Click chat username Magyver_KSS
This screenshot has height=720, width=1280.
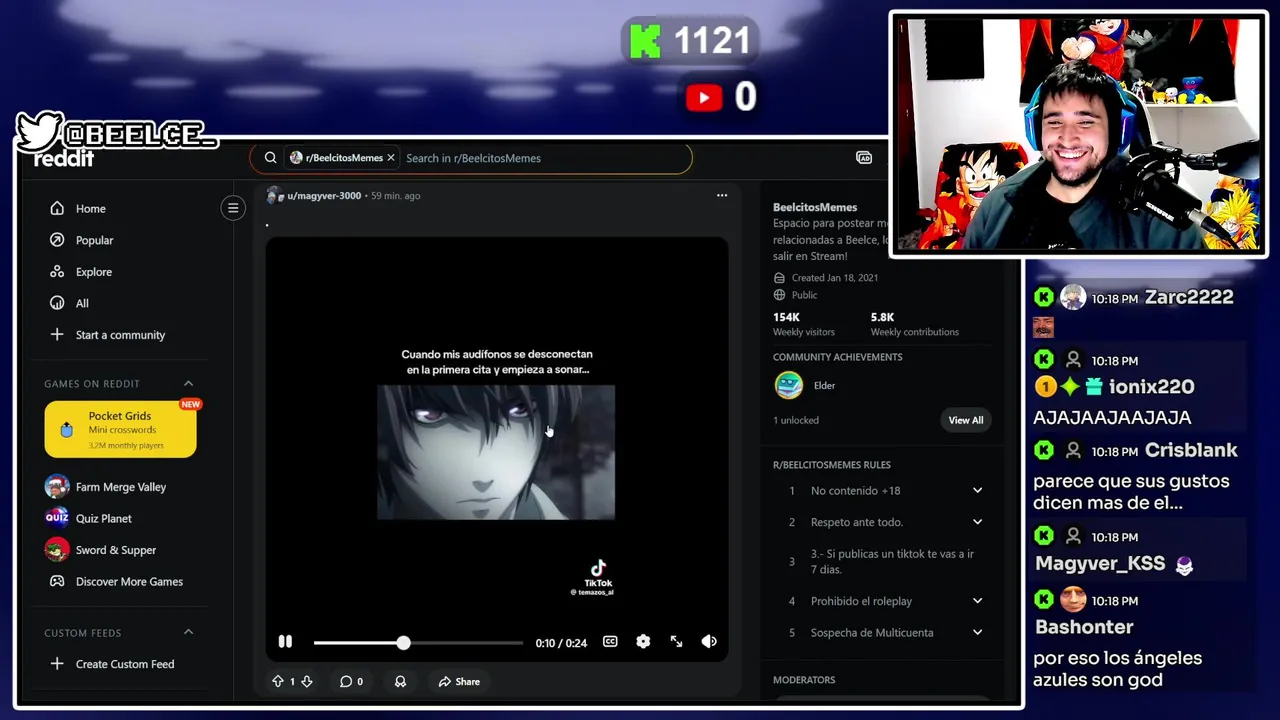[x=1100, y=564]
